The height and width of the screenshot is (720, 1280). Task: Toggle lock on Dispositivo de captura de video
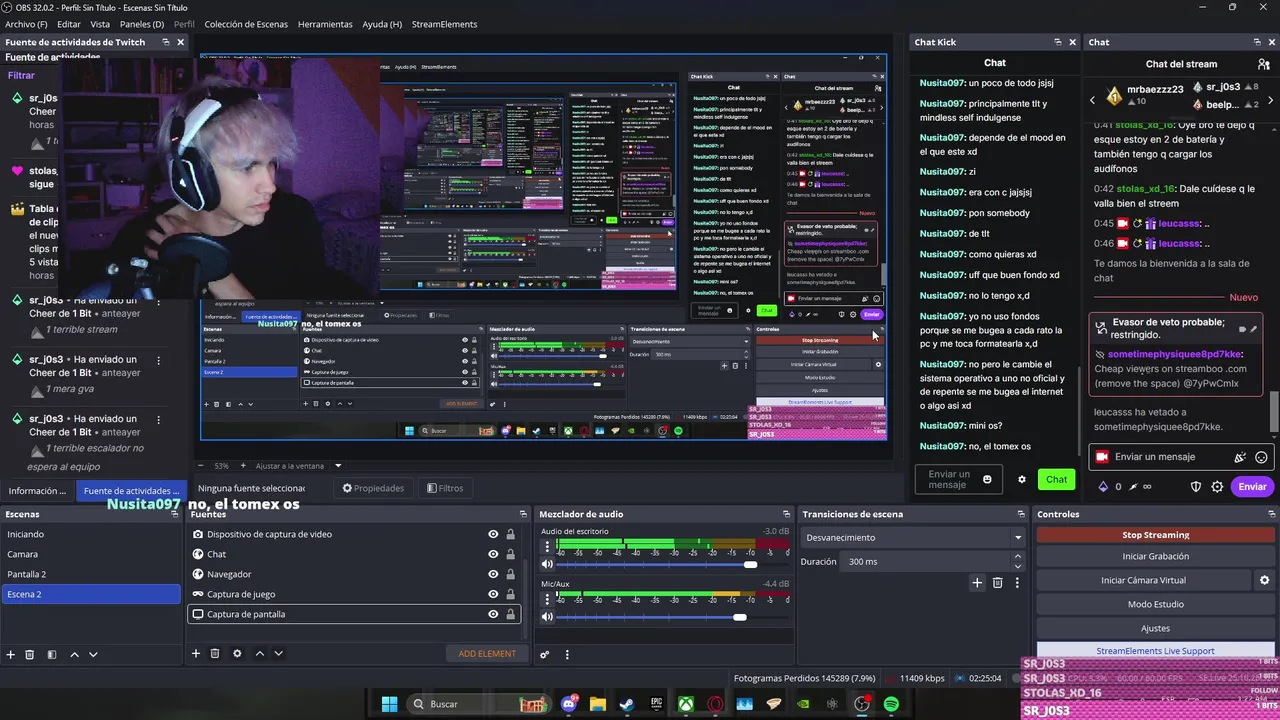[510, 534]
